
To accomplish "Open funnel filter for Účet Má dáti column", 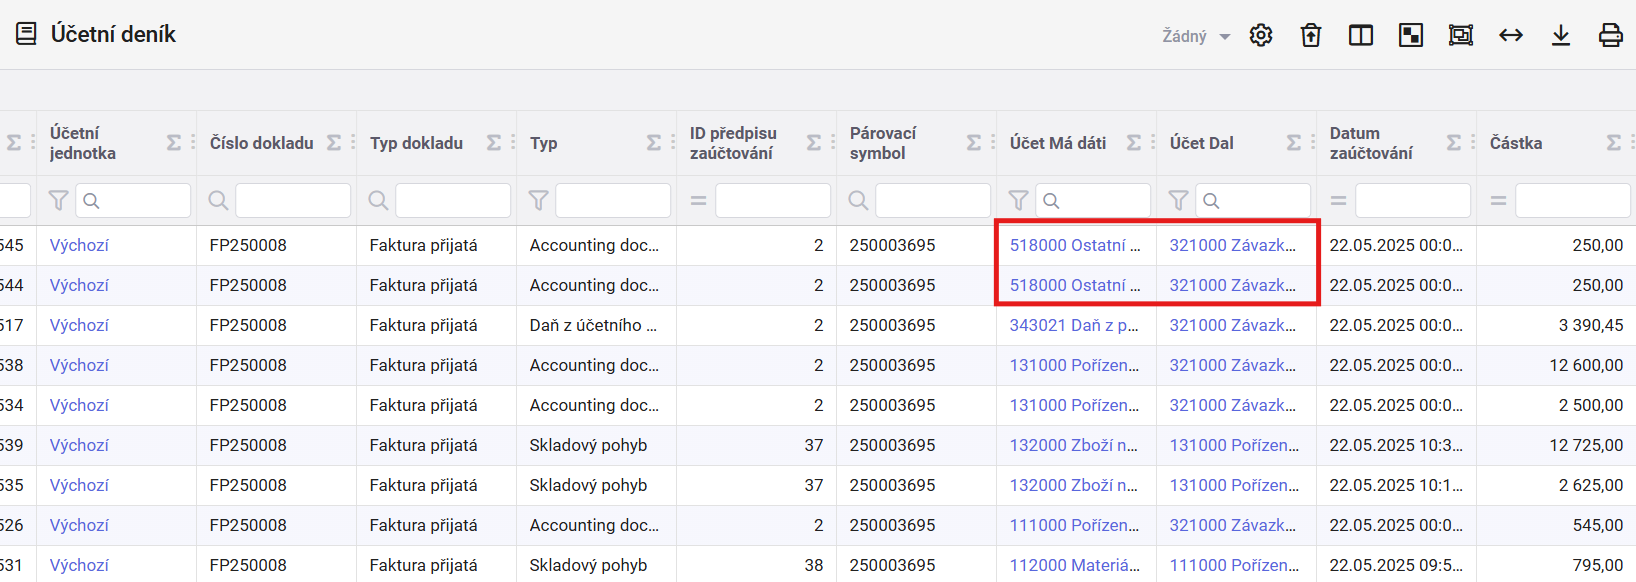I will 1018,201.
